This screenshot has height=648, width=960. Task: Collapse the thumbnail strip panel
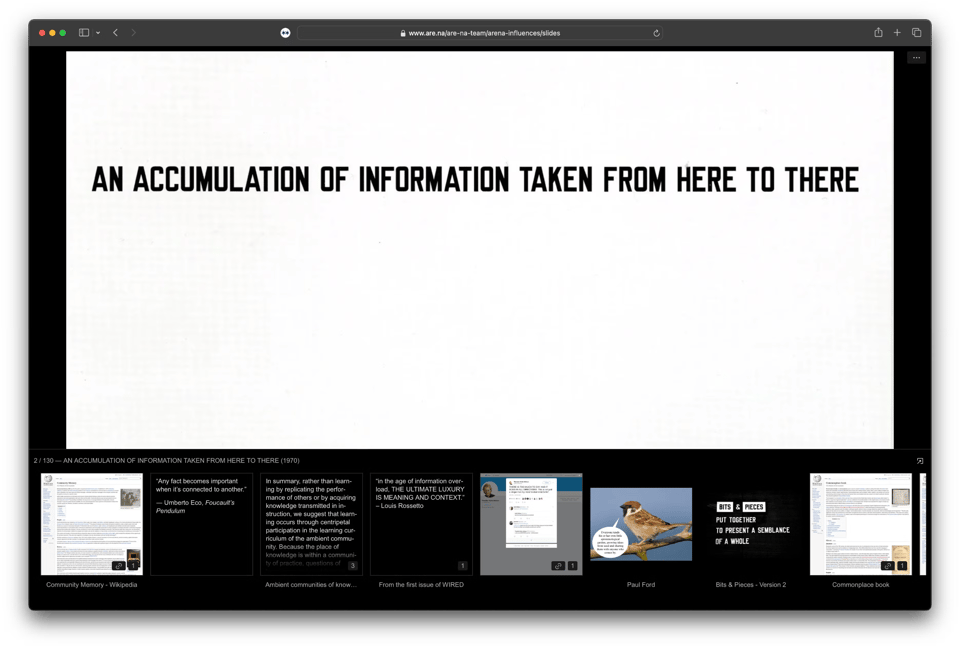point(920,461)
